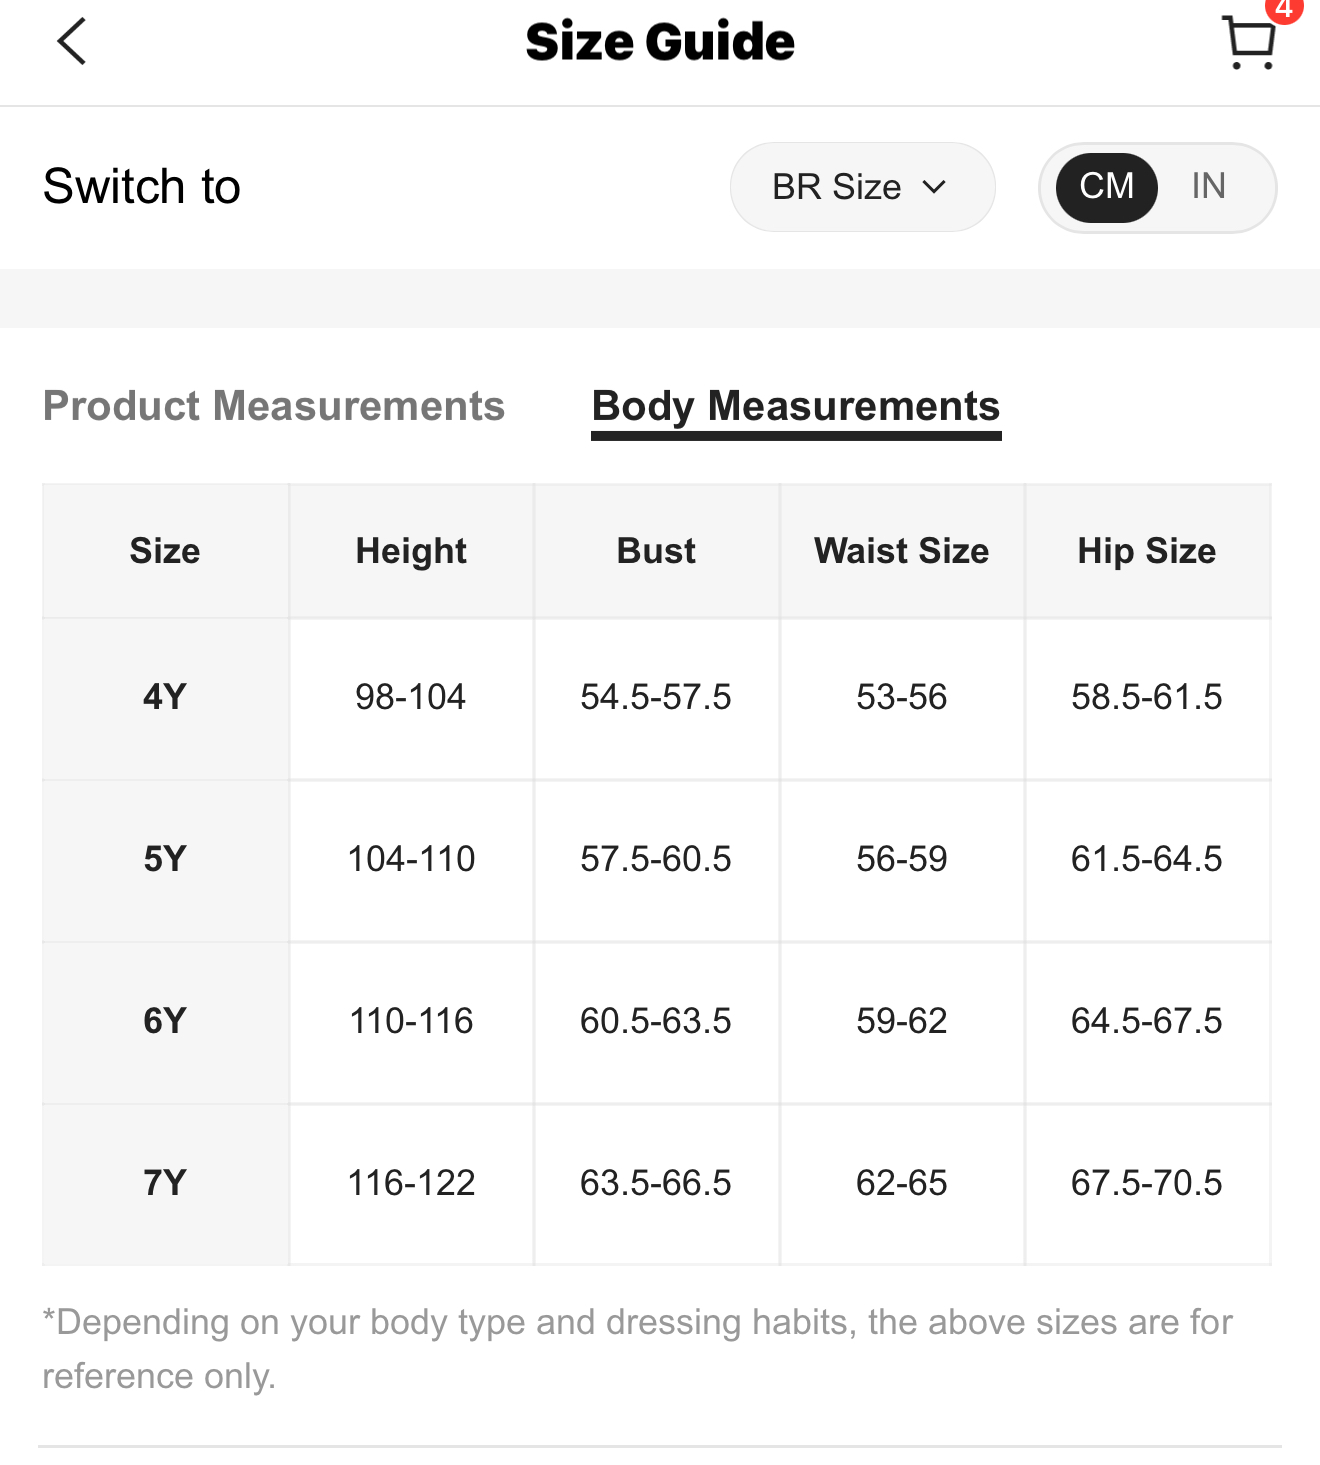Switch to Product Measurements tab
1320x1465 pixels.
click(274, 406)
